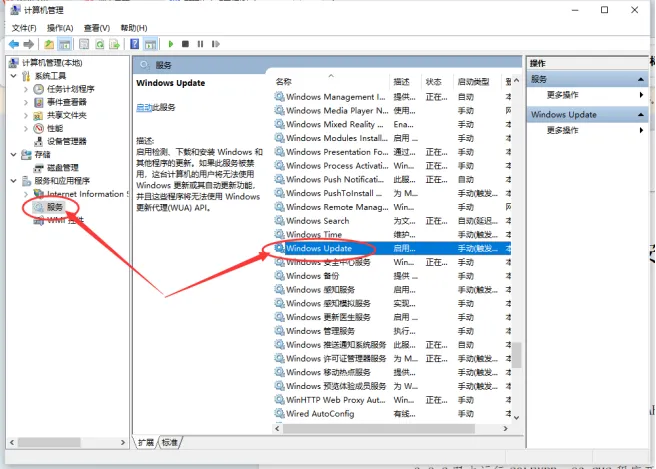Expand the Internet Information node arrow

click(26, 194)
